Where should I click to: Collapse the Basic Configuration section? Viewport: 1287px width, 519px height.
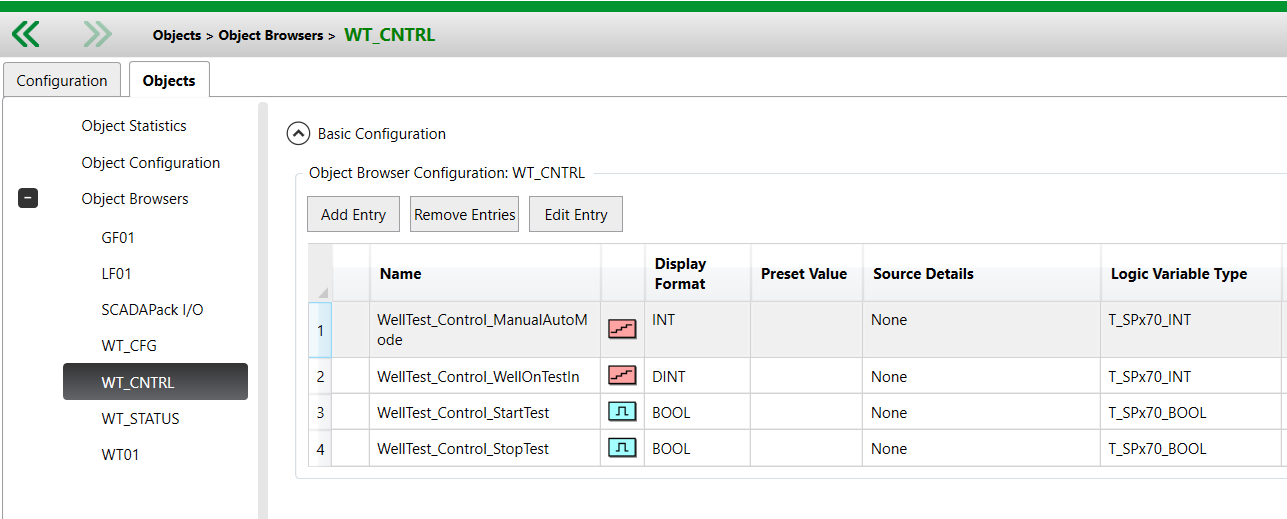click(298, 134)
